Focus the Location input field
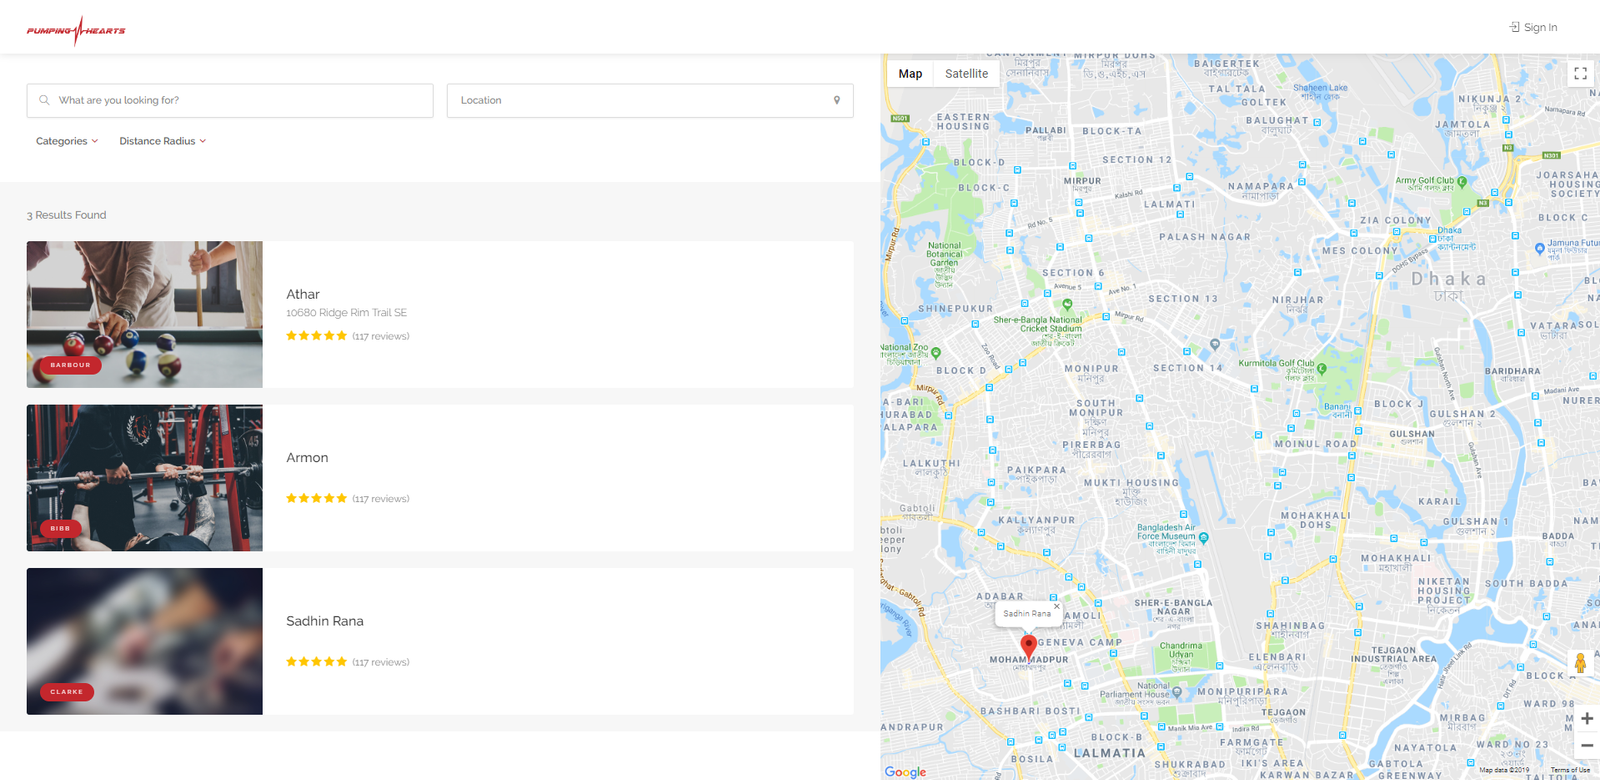 (650, 100)
